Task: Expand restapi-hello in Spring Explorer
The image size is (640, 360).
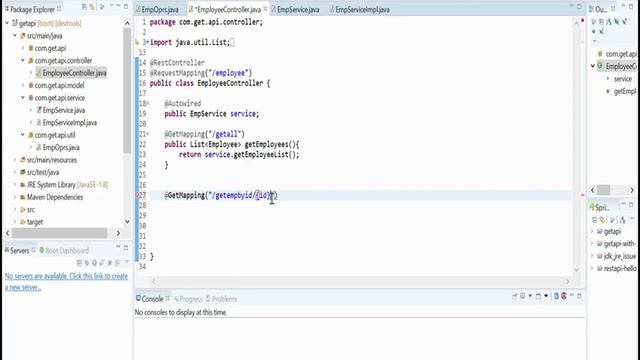Action: tap(592, 269)
